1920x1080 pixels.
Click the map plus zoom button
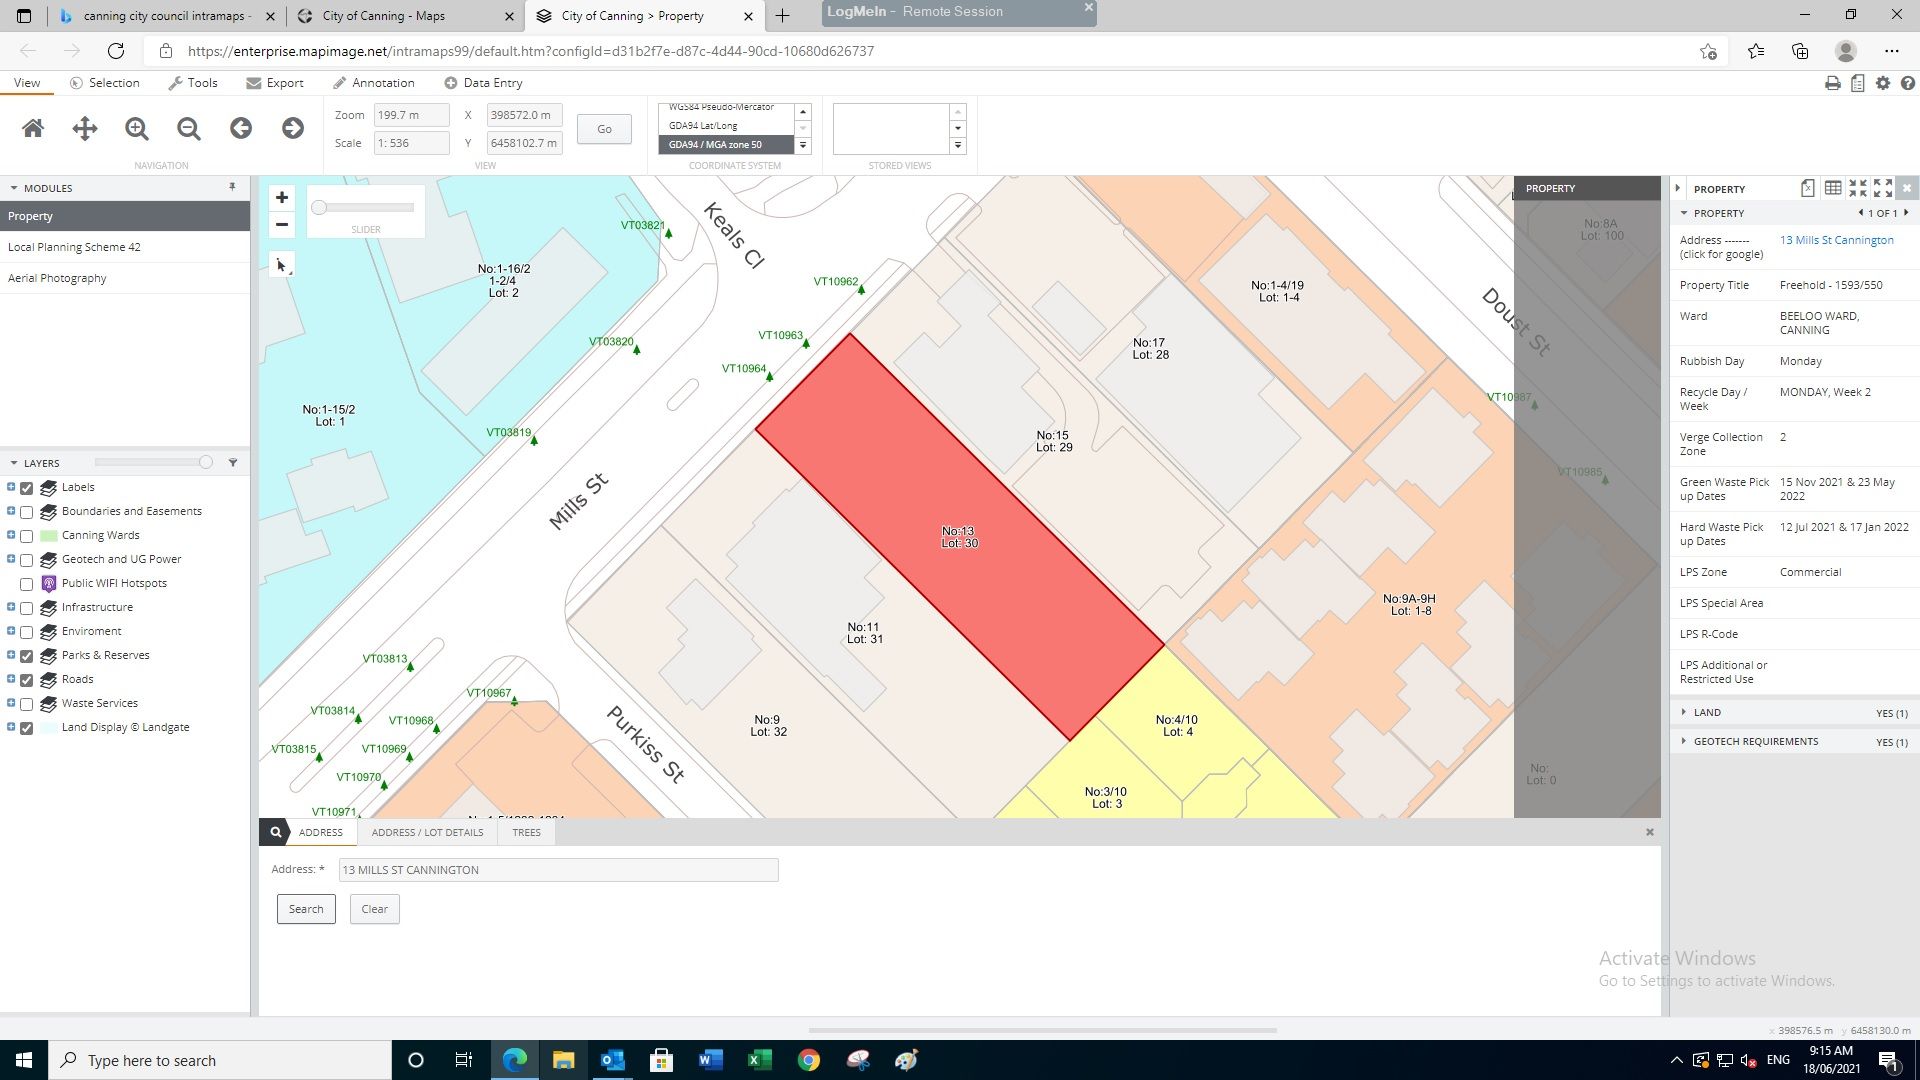coord(282,198)
